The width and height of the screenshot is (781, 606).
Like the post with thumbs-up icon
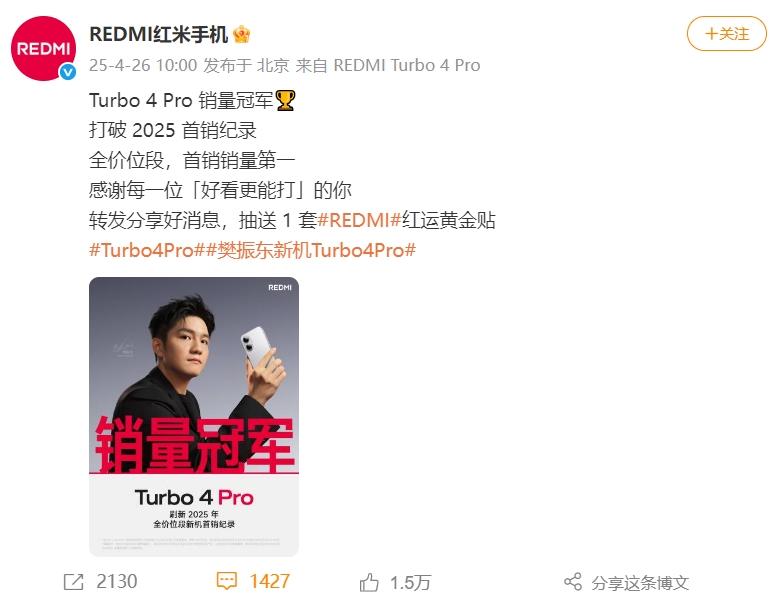pos(369,582)
